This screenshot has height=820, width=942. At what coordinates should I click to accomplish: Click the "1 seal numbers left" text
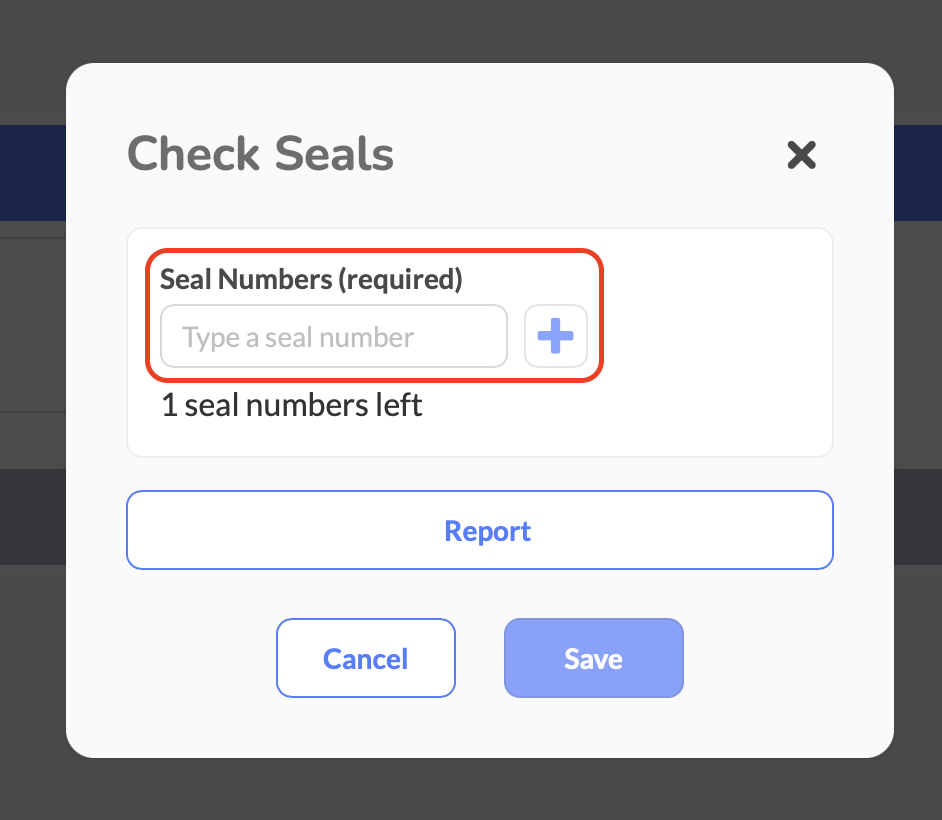[x=292, y=405]
